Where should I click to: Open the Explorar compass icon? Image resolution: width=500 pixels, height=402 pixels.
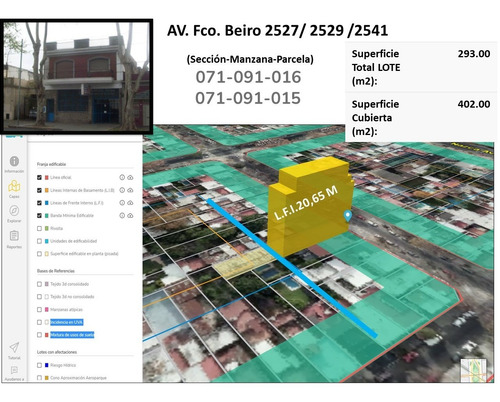[x=14, y=210]
